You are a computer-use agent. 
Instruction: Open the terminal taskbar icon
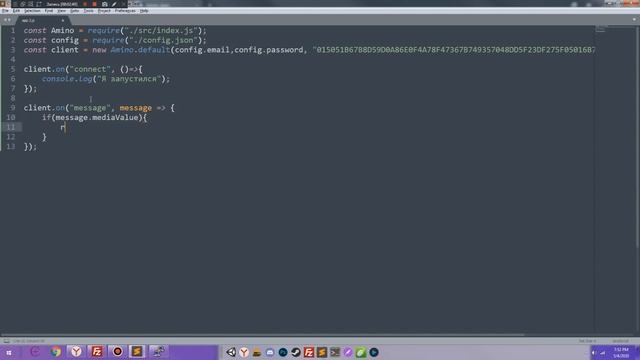[x=335, y=352]
